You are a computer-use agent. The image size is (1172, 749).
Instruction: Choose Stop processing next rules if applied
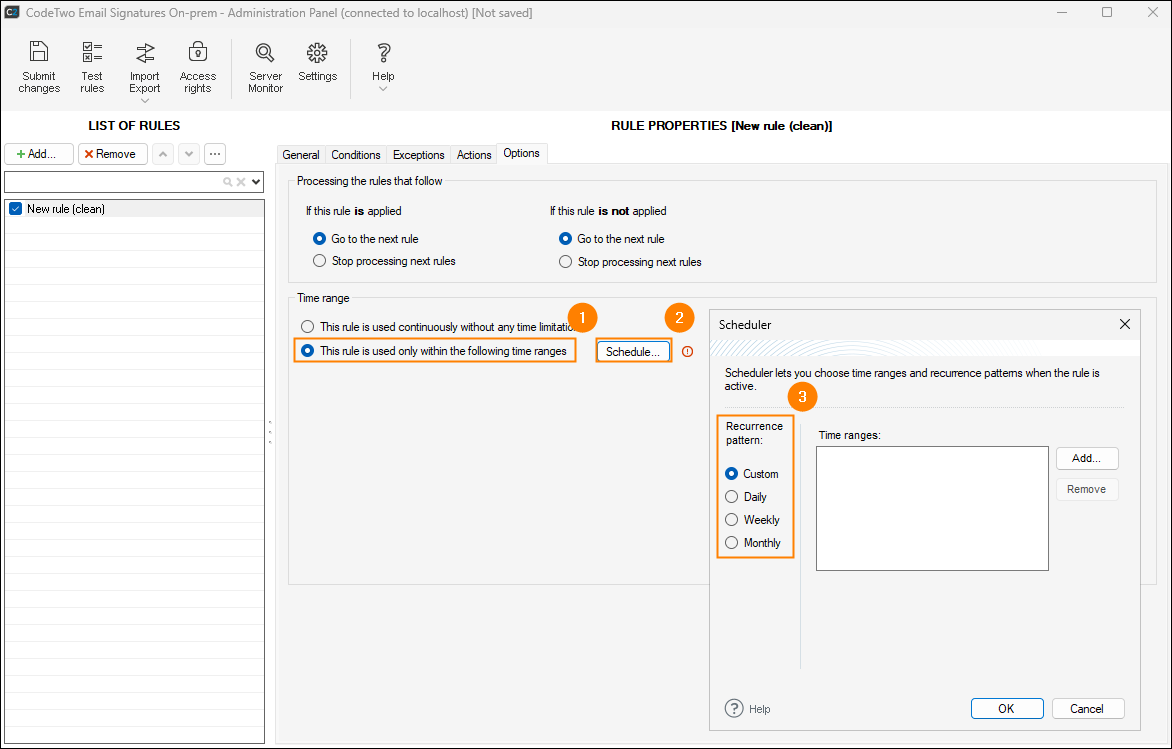(x=320, y=261)
